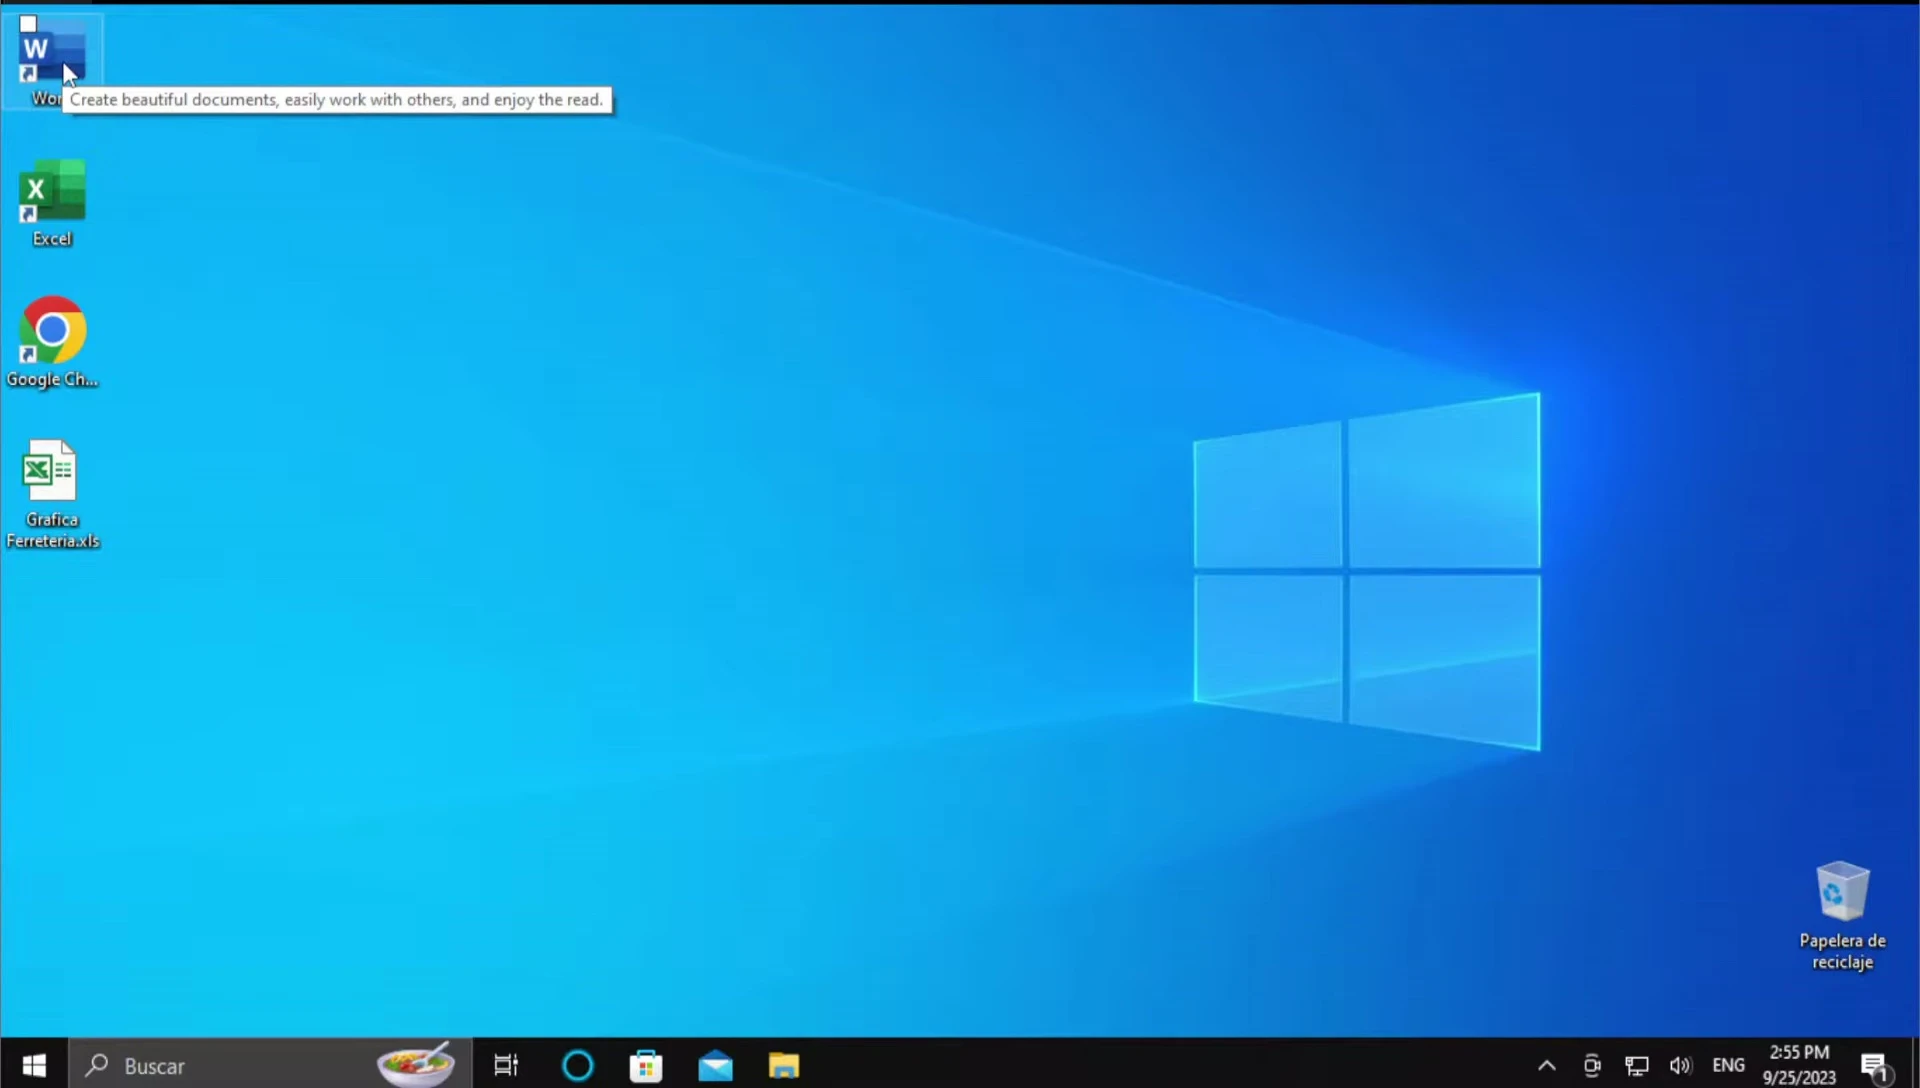The width and height of the screenshot is (1920, 1088).
Task: Open the network status tray icon
Action: (x=1637, y=1065)
